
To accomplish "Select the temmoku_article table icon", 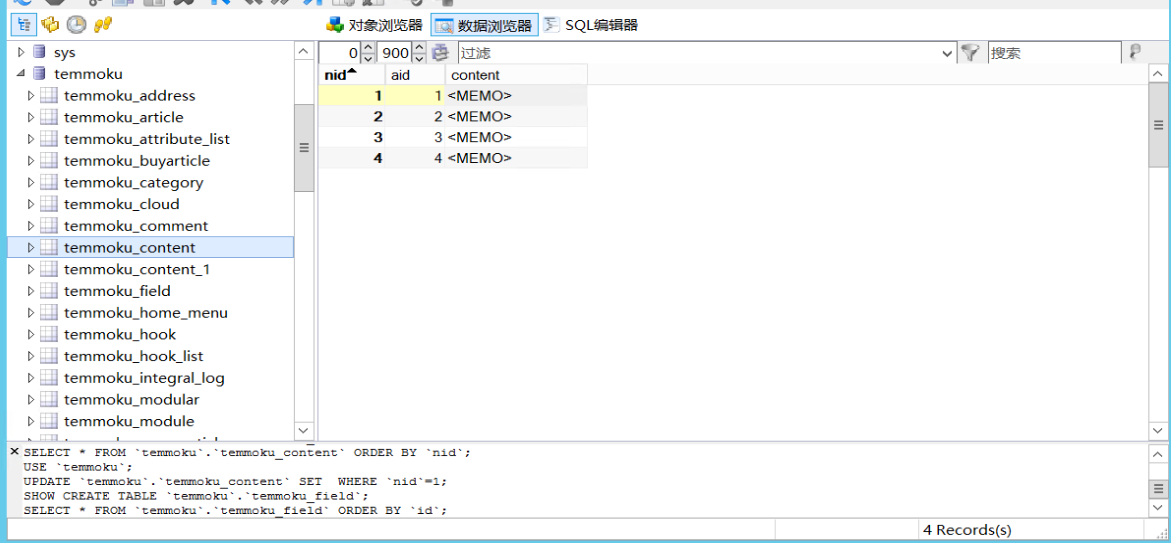I will (49, 117).
